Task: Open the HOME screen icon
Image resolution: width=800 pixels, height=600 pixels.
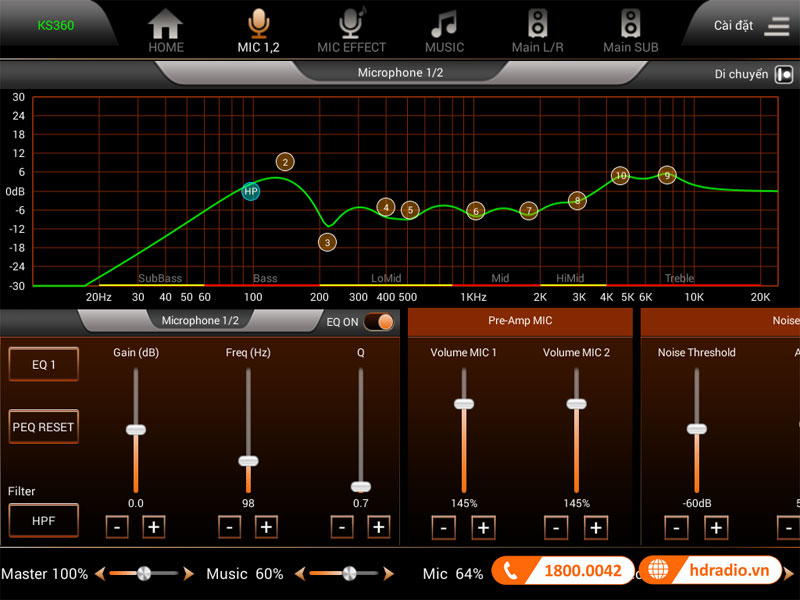Action: click(166, 24)
